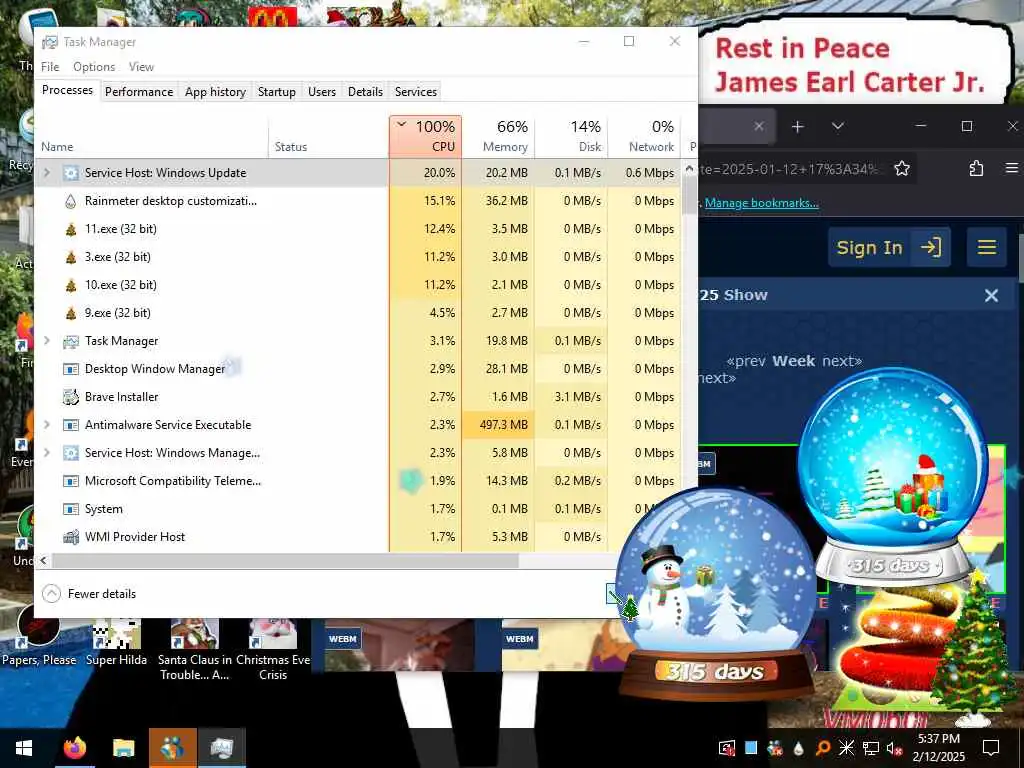Open the browser application hamburger menu
Image resolution: width=1024 pixels, height=768 pixels.
tap(1012, 168)
